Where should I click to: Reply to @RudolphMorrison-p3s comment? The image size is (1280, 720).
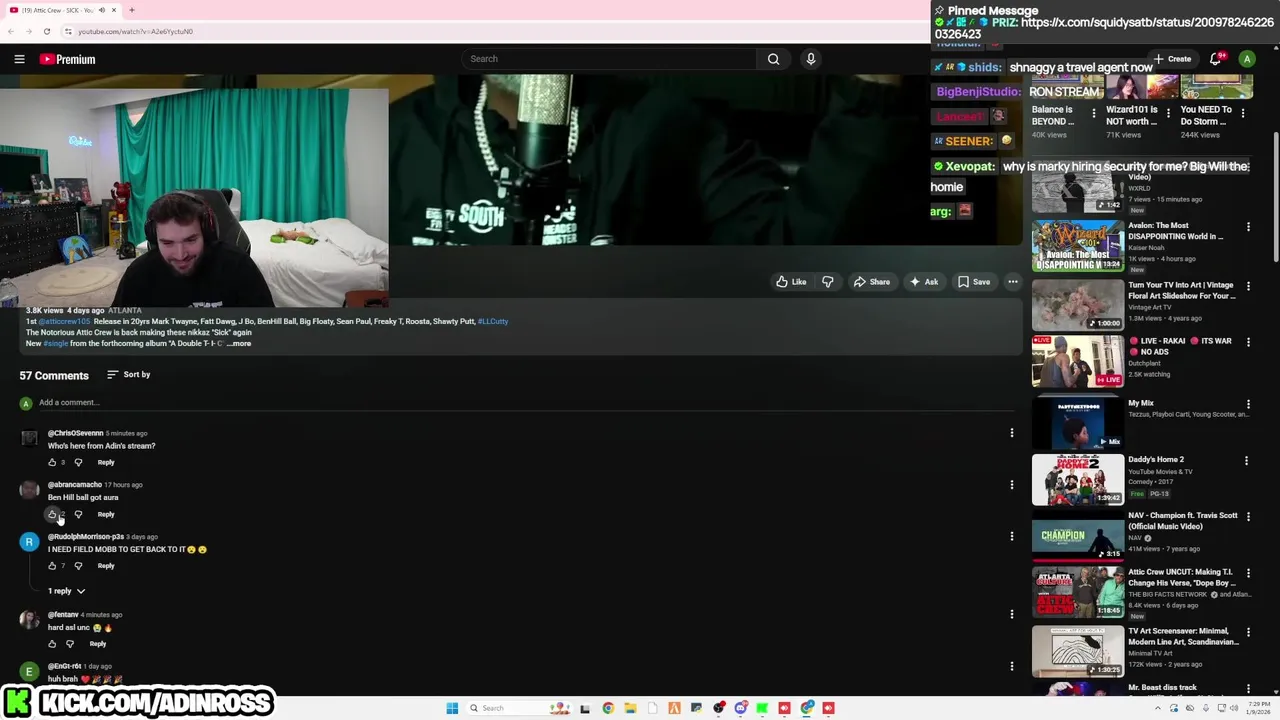click(x=106, y=566)
